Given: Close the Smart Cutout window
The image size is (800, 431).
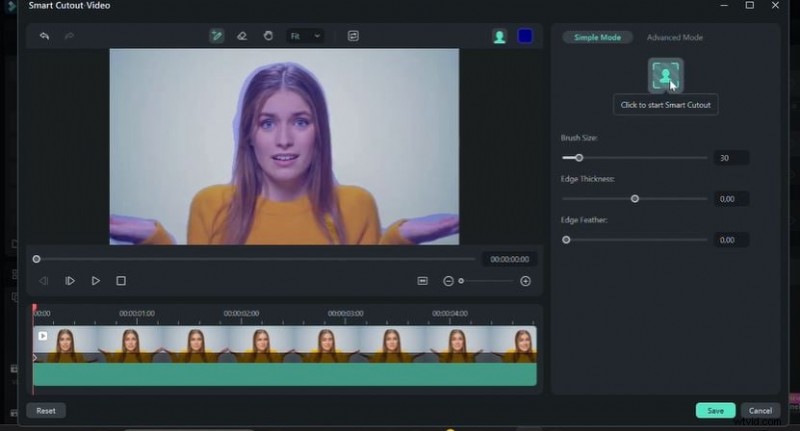Looking at the screenshot, I should (x=776, y=5).
